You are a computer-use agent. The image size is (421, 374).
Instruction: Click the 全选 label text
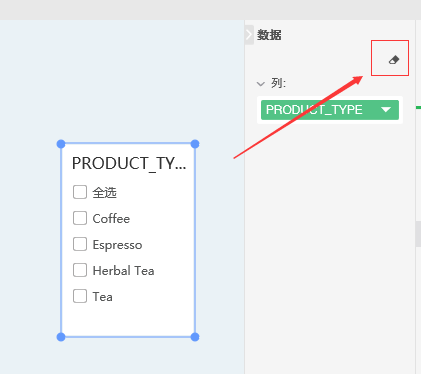coord(105,193)
